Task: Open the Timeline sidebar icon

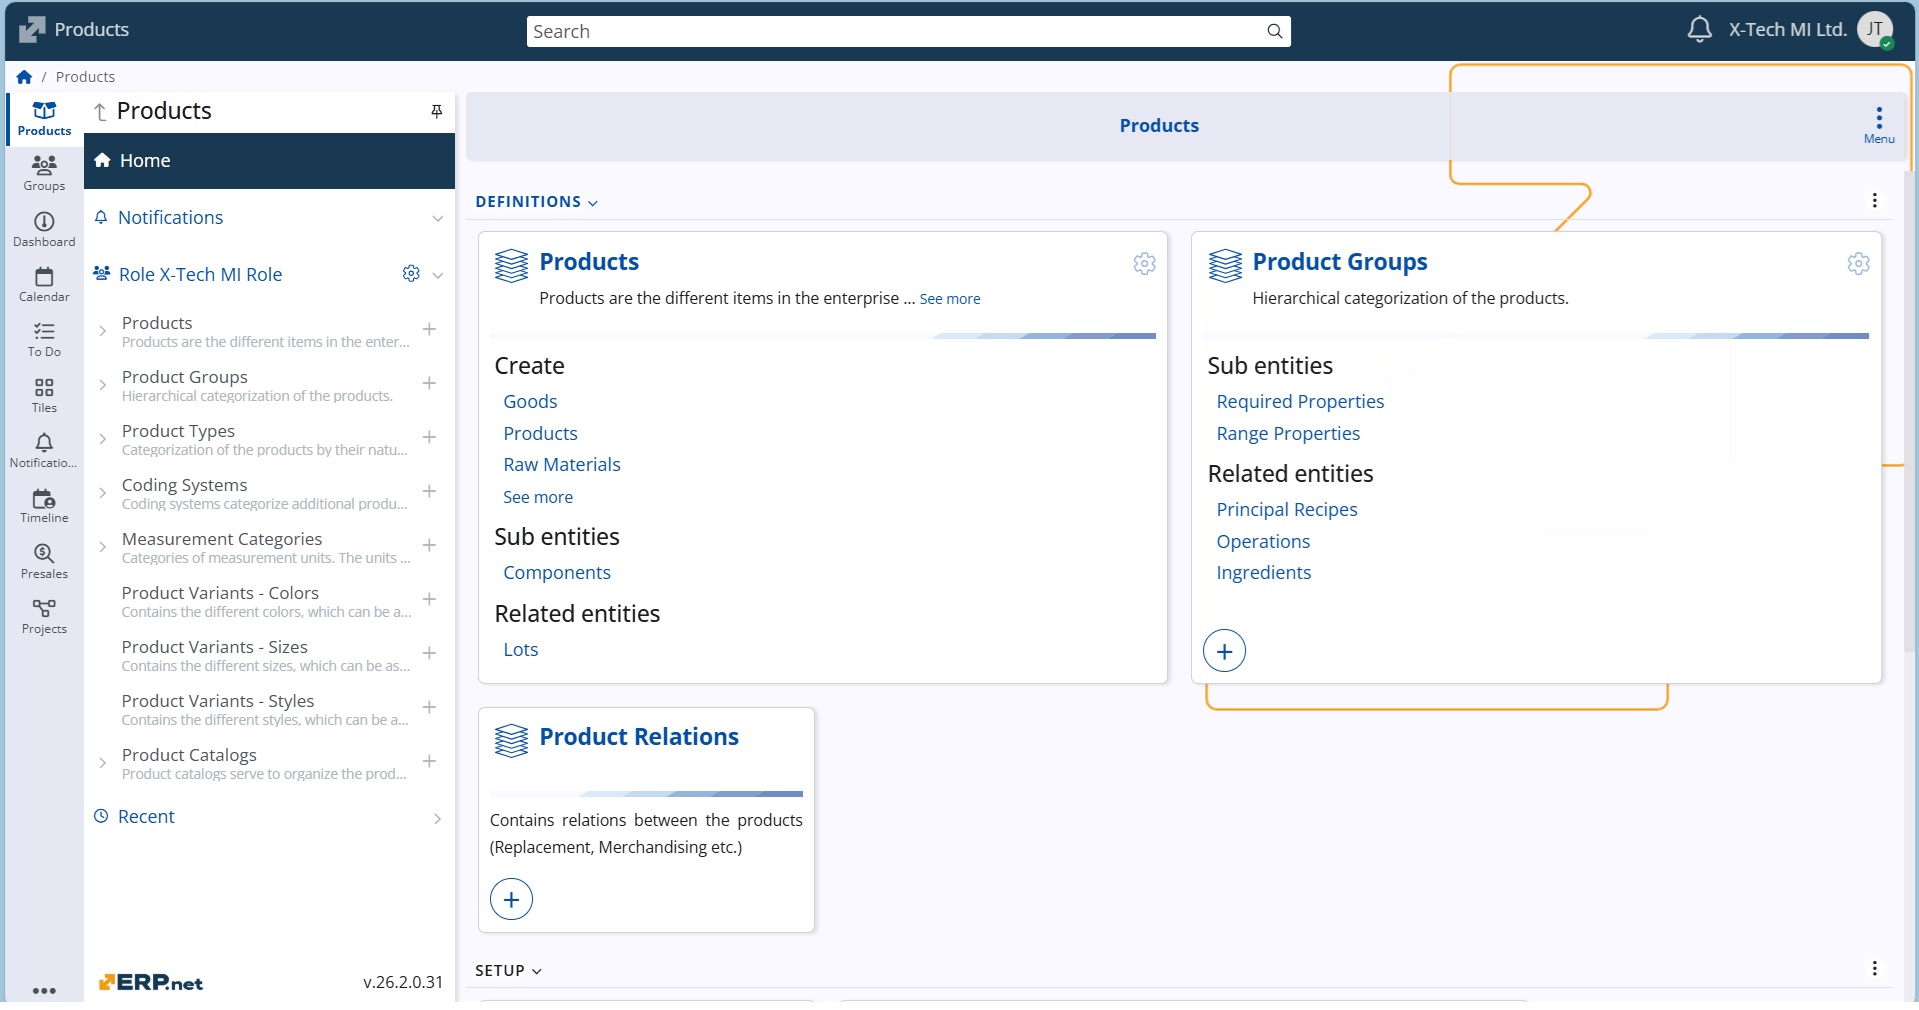Action: [x=44, y=505]
